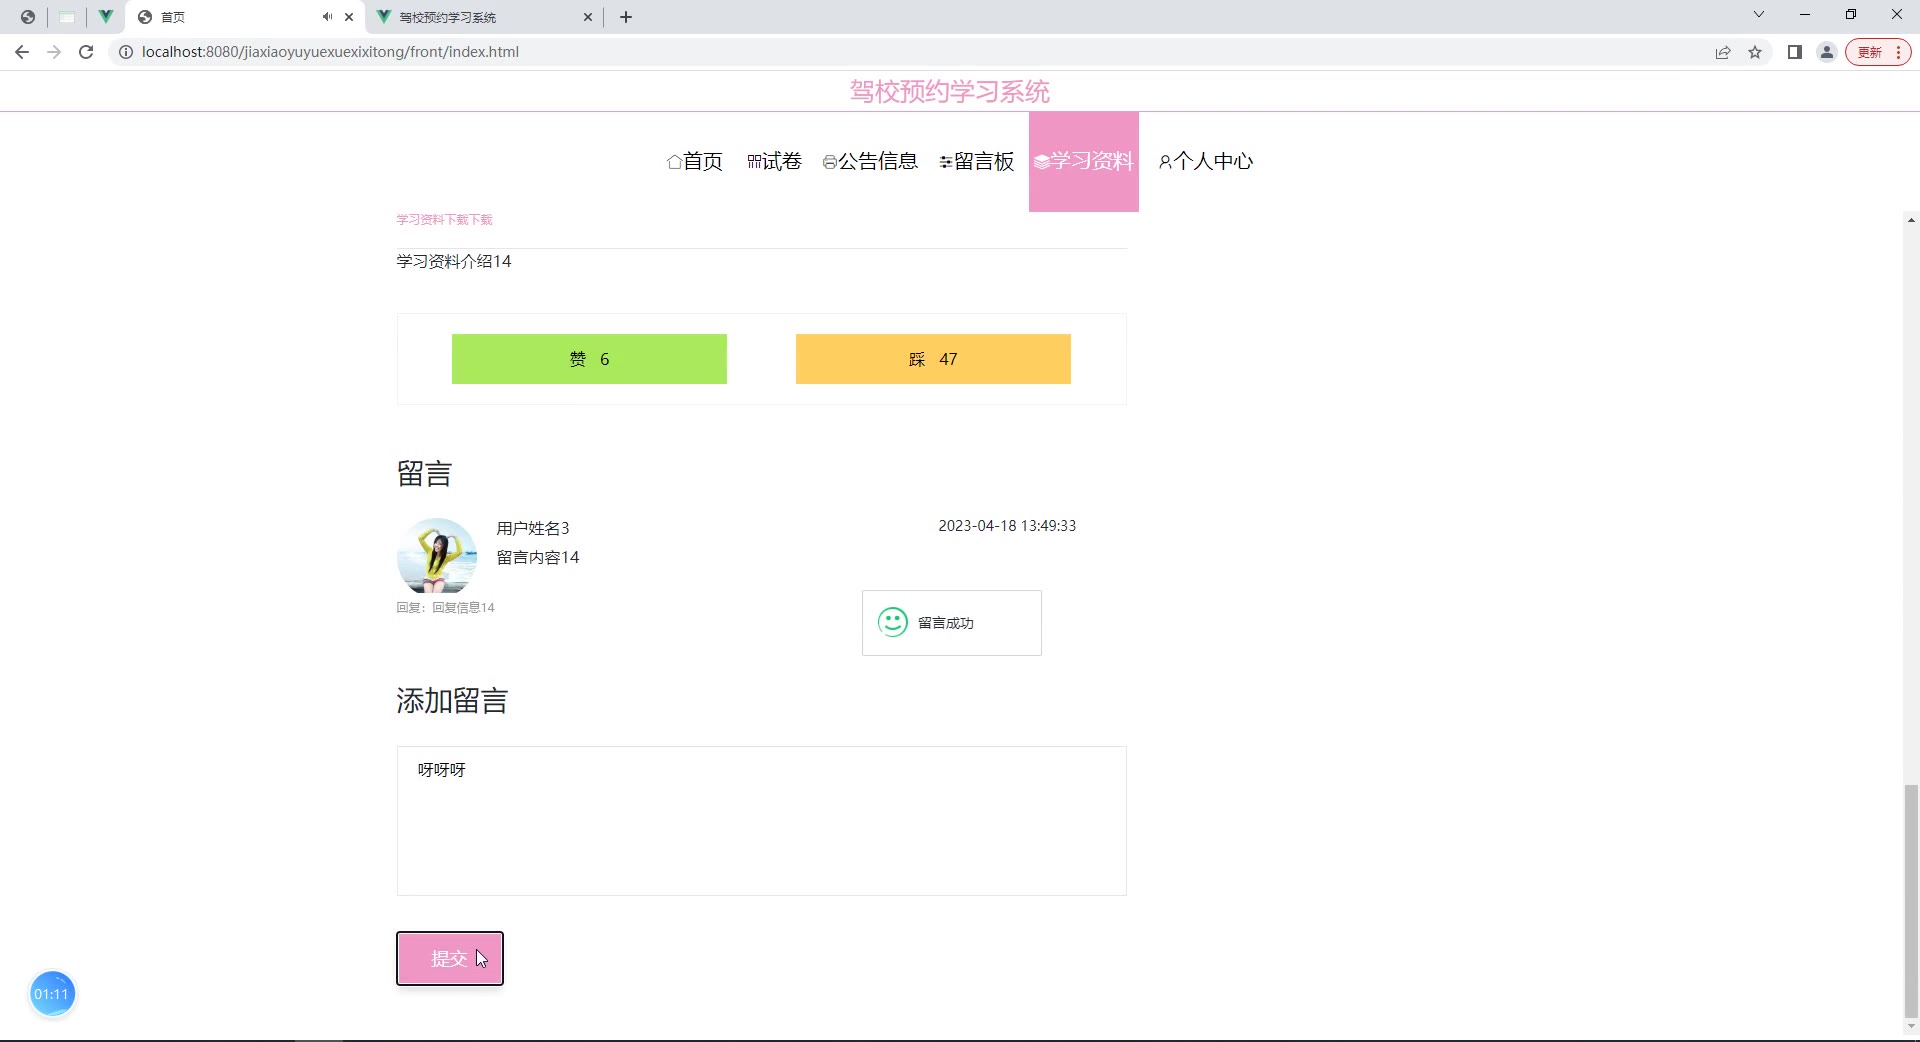The width and height of the screenshot is (1920, 1042).
Task: Close the 驾校预约学习系统 browser tab
Action: 588,17
